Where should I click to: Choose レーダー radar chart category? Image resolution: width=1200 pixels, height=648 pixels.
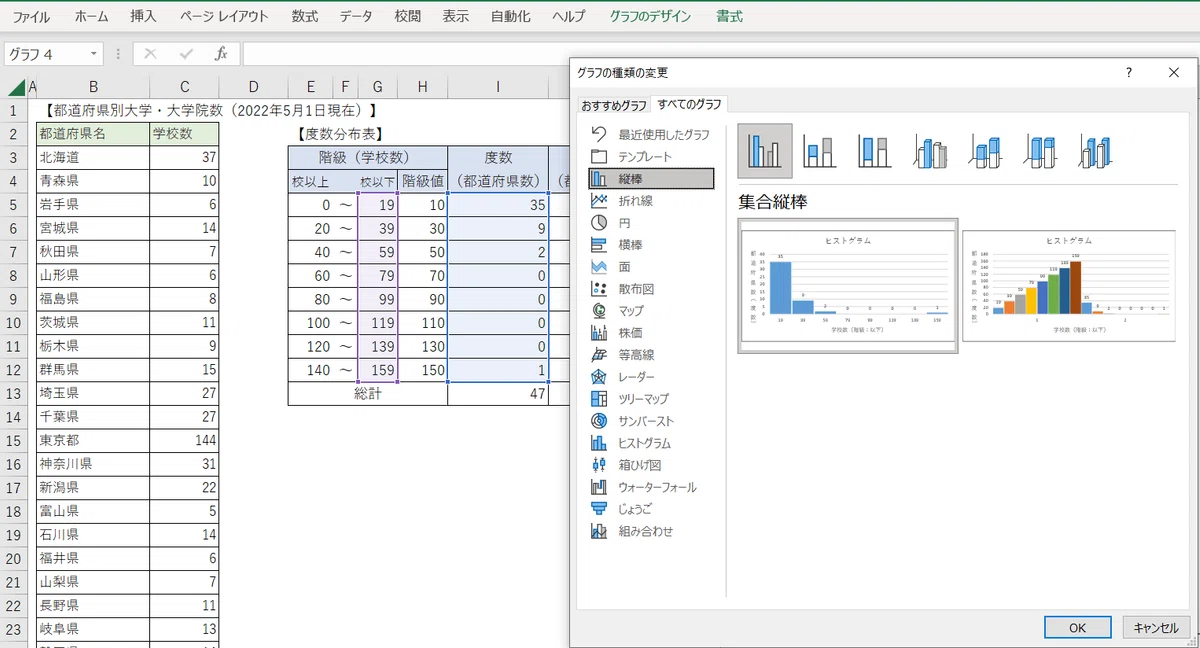pyautogui.click(x=651, y=376)
